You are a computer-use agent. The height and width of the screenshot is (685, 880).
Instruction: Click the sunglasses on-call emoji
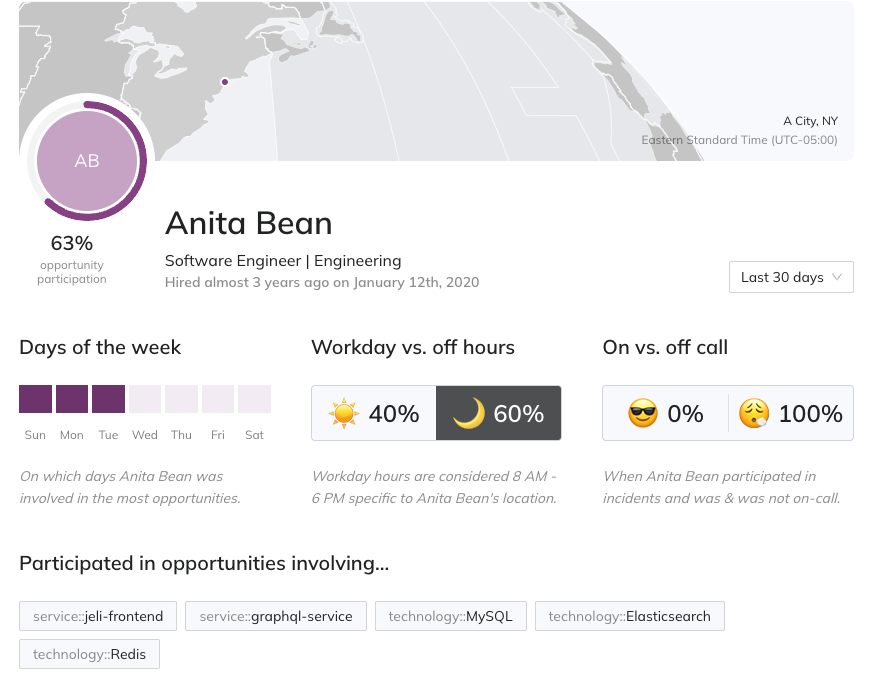643,413
